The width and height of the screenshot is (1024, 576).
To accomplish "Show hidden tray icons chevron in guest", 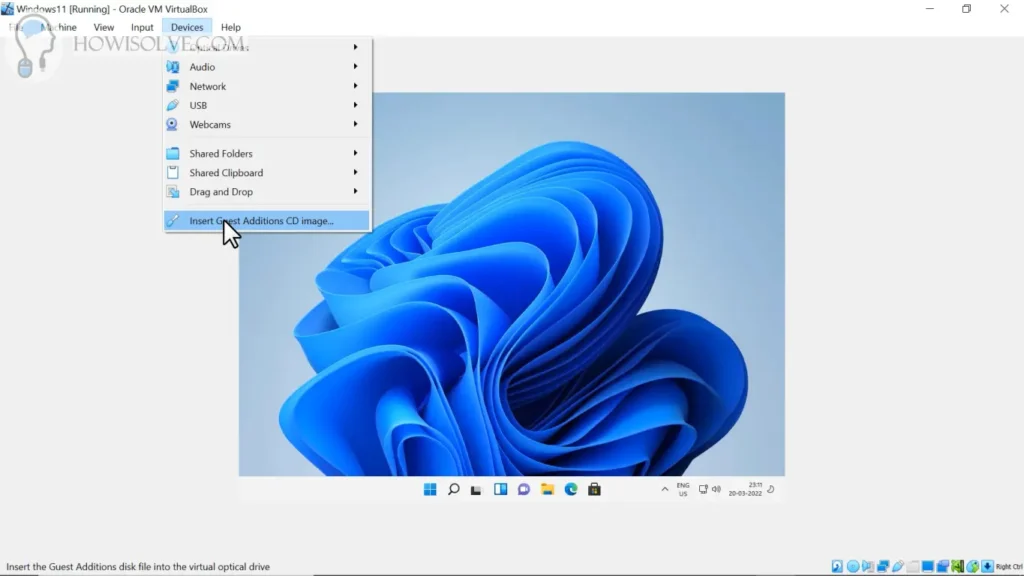I will [x=665, y=489].
